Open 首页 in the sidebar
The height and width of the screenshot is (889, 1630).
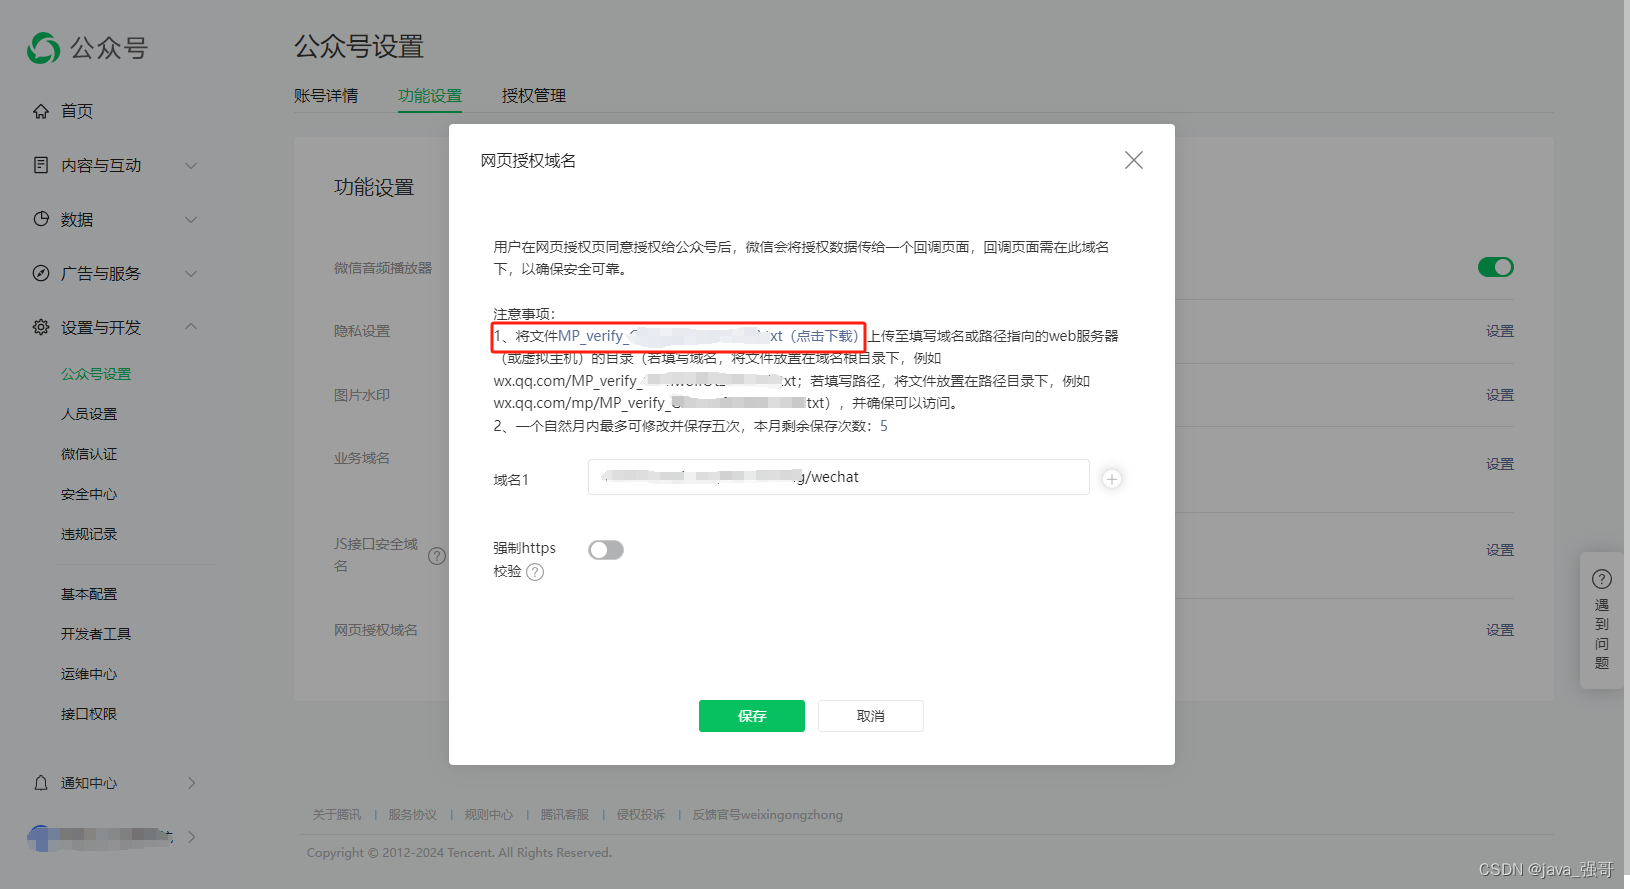point(77,111)
